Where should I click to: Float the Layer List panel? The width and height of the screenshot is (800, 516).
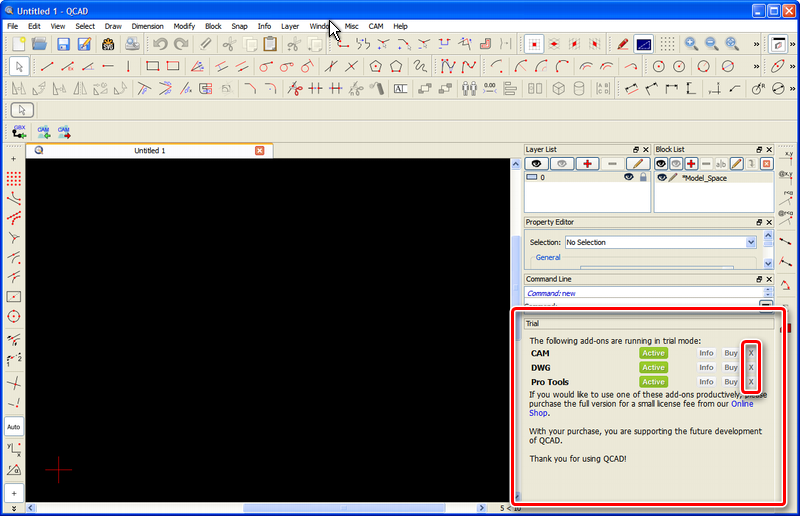(636, 150)
